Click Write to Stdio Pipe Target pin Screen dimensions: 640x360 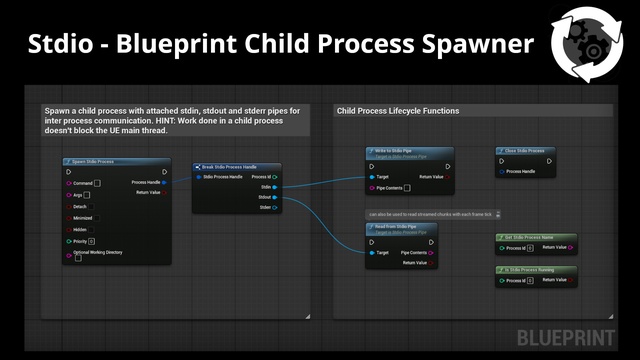click(x=372, y=177)
